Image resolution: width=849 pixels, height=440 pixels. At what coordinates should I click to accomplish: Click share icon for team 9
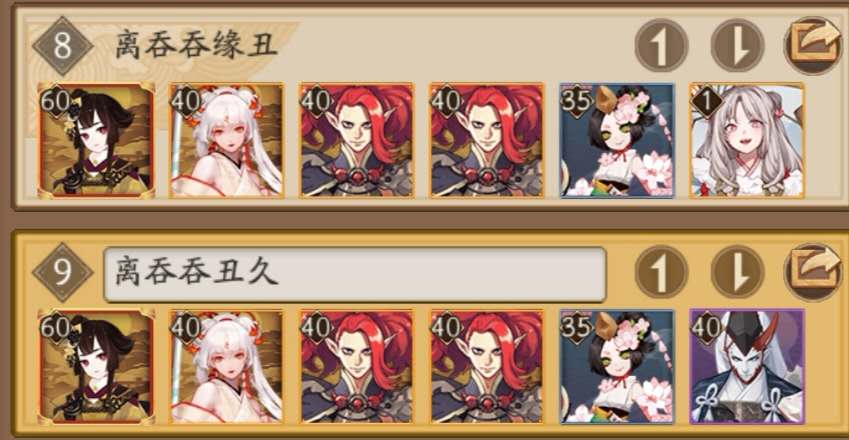point(815,272)
